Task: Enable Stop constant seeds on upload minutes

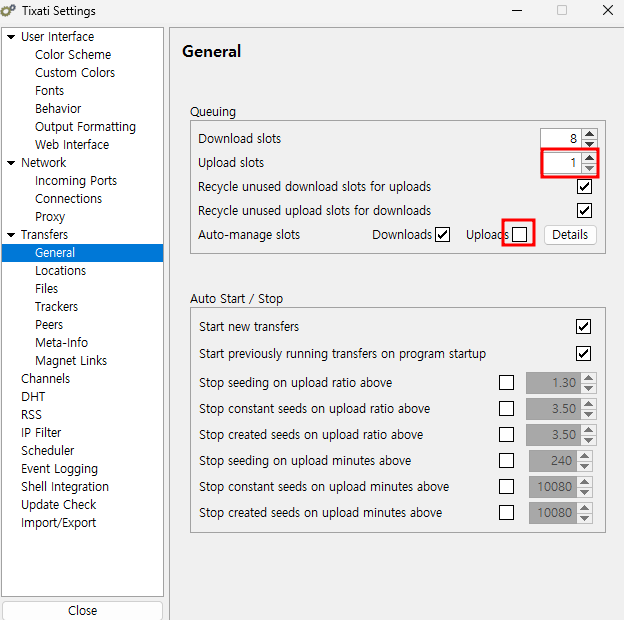Action: pyautogui.click(x=506, y=487)
